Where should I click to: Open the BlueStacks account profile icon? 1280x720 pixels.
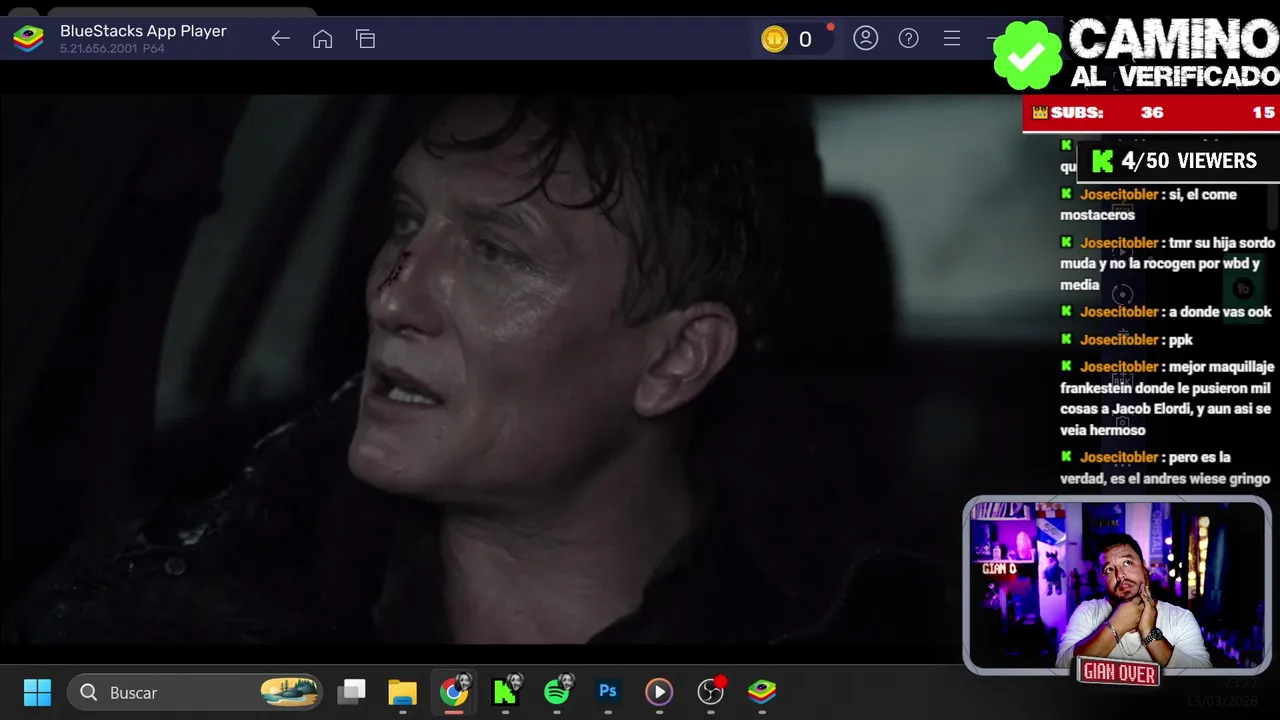coord(865,38)
